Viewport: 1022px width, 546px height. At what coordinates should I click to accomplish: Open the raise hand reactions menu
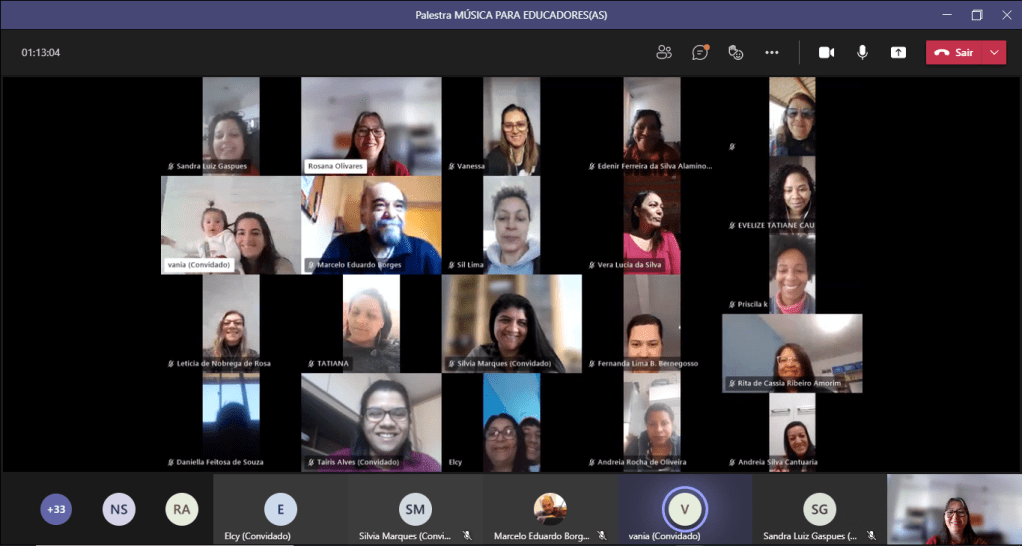[736, 52]
